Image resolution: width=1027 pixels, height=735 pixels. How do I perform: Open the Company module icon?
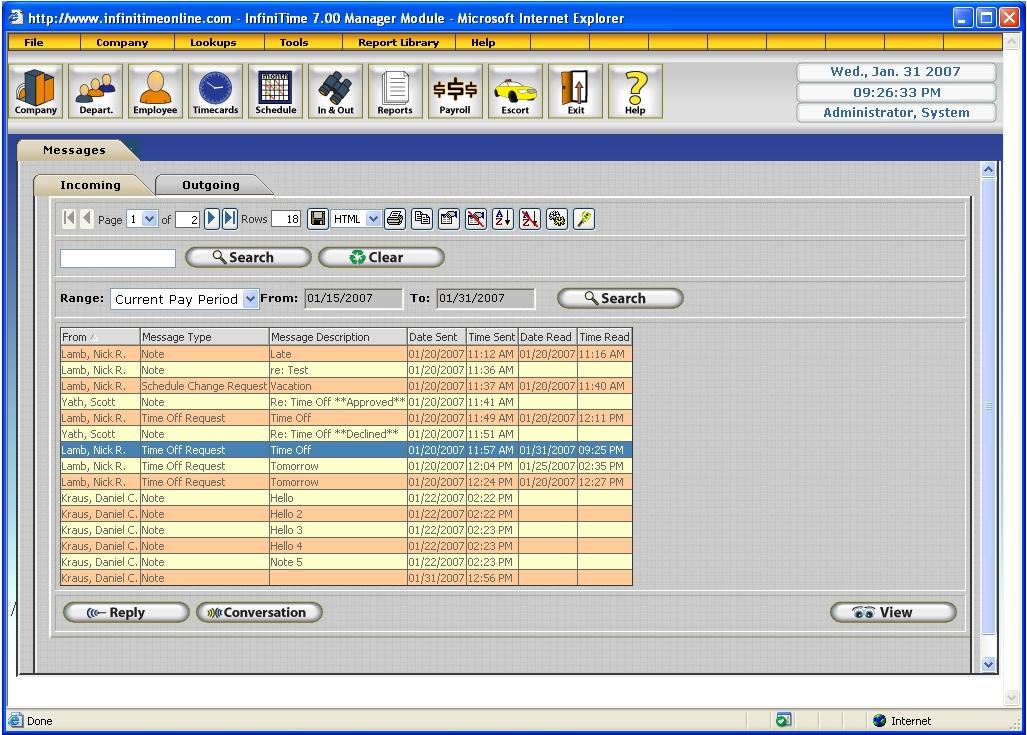pyautogui.click(x=36, y=91)
